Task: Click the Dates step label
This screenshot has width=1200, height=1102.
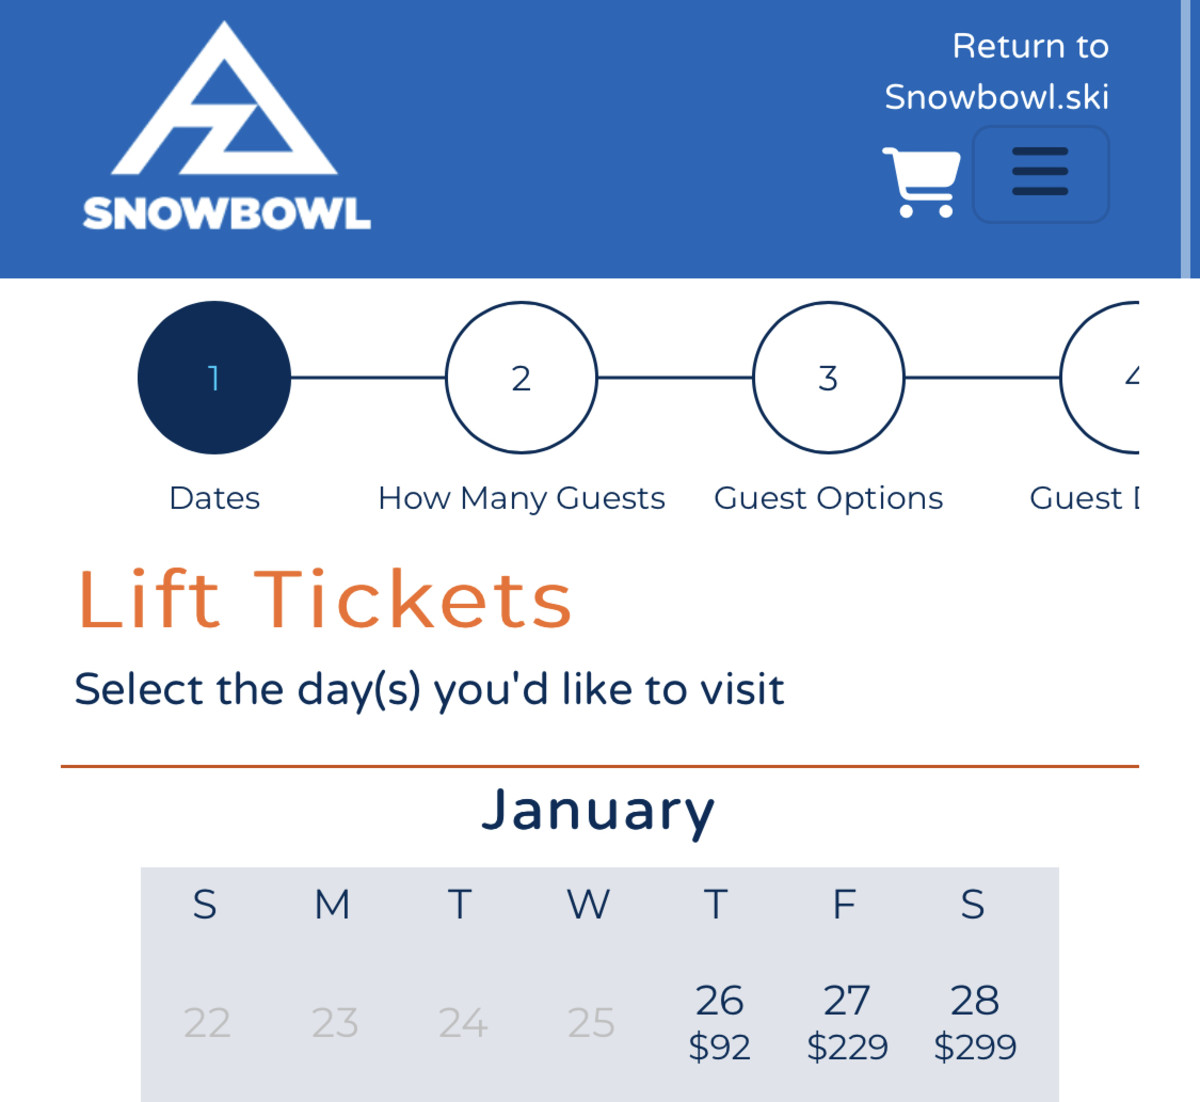Action: (213, 497)
